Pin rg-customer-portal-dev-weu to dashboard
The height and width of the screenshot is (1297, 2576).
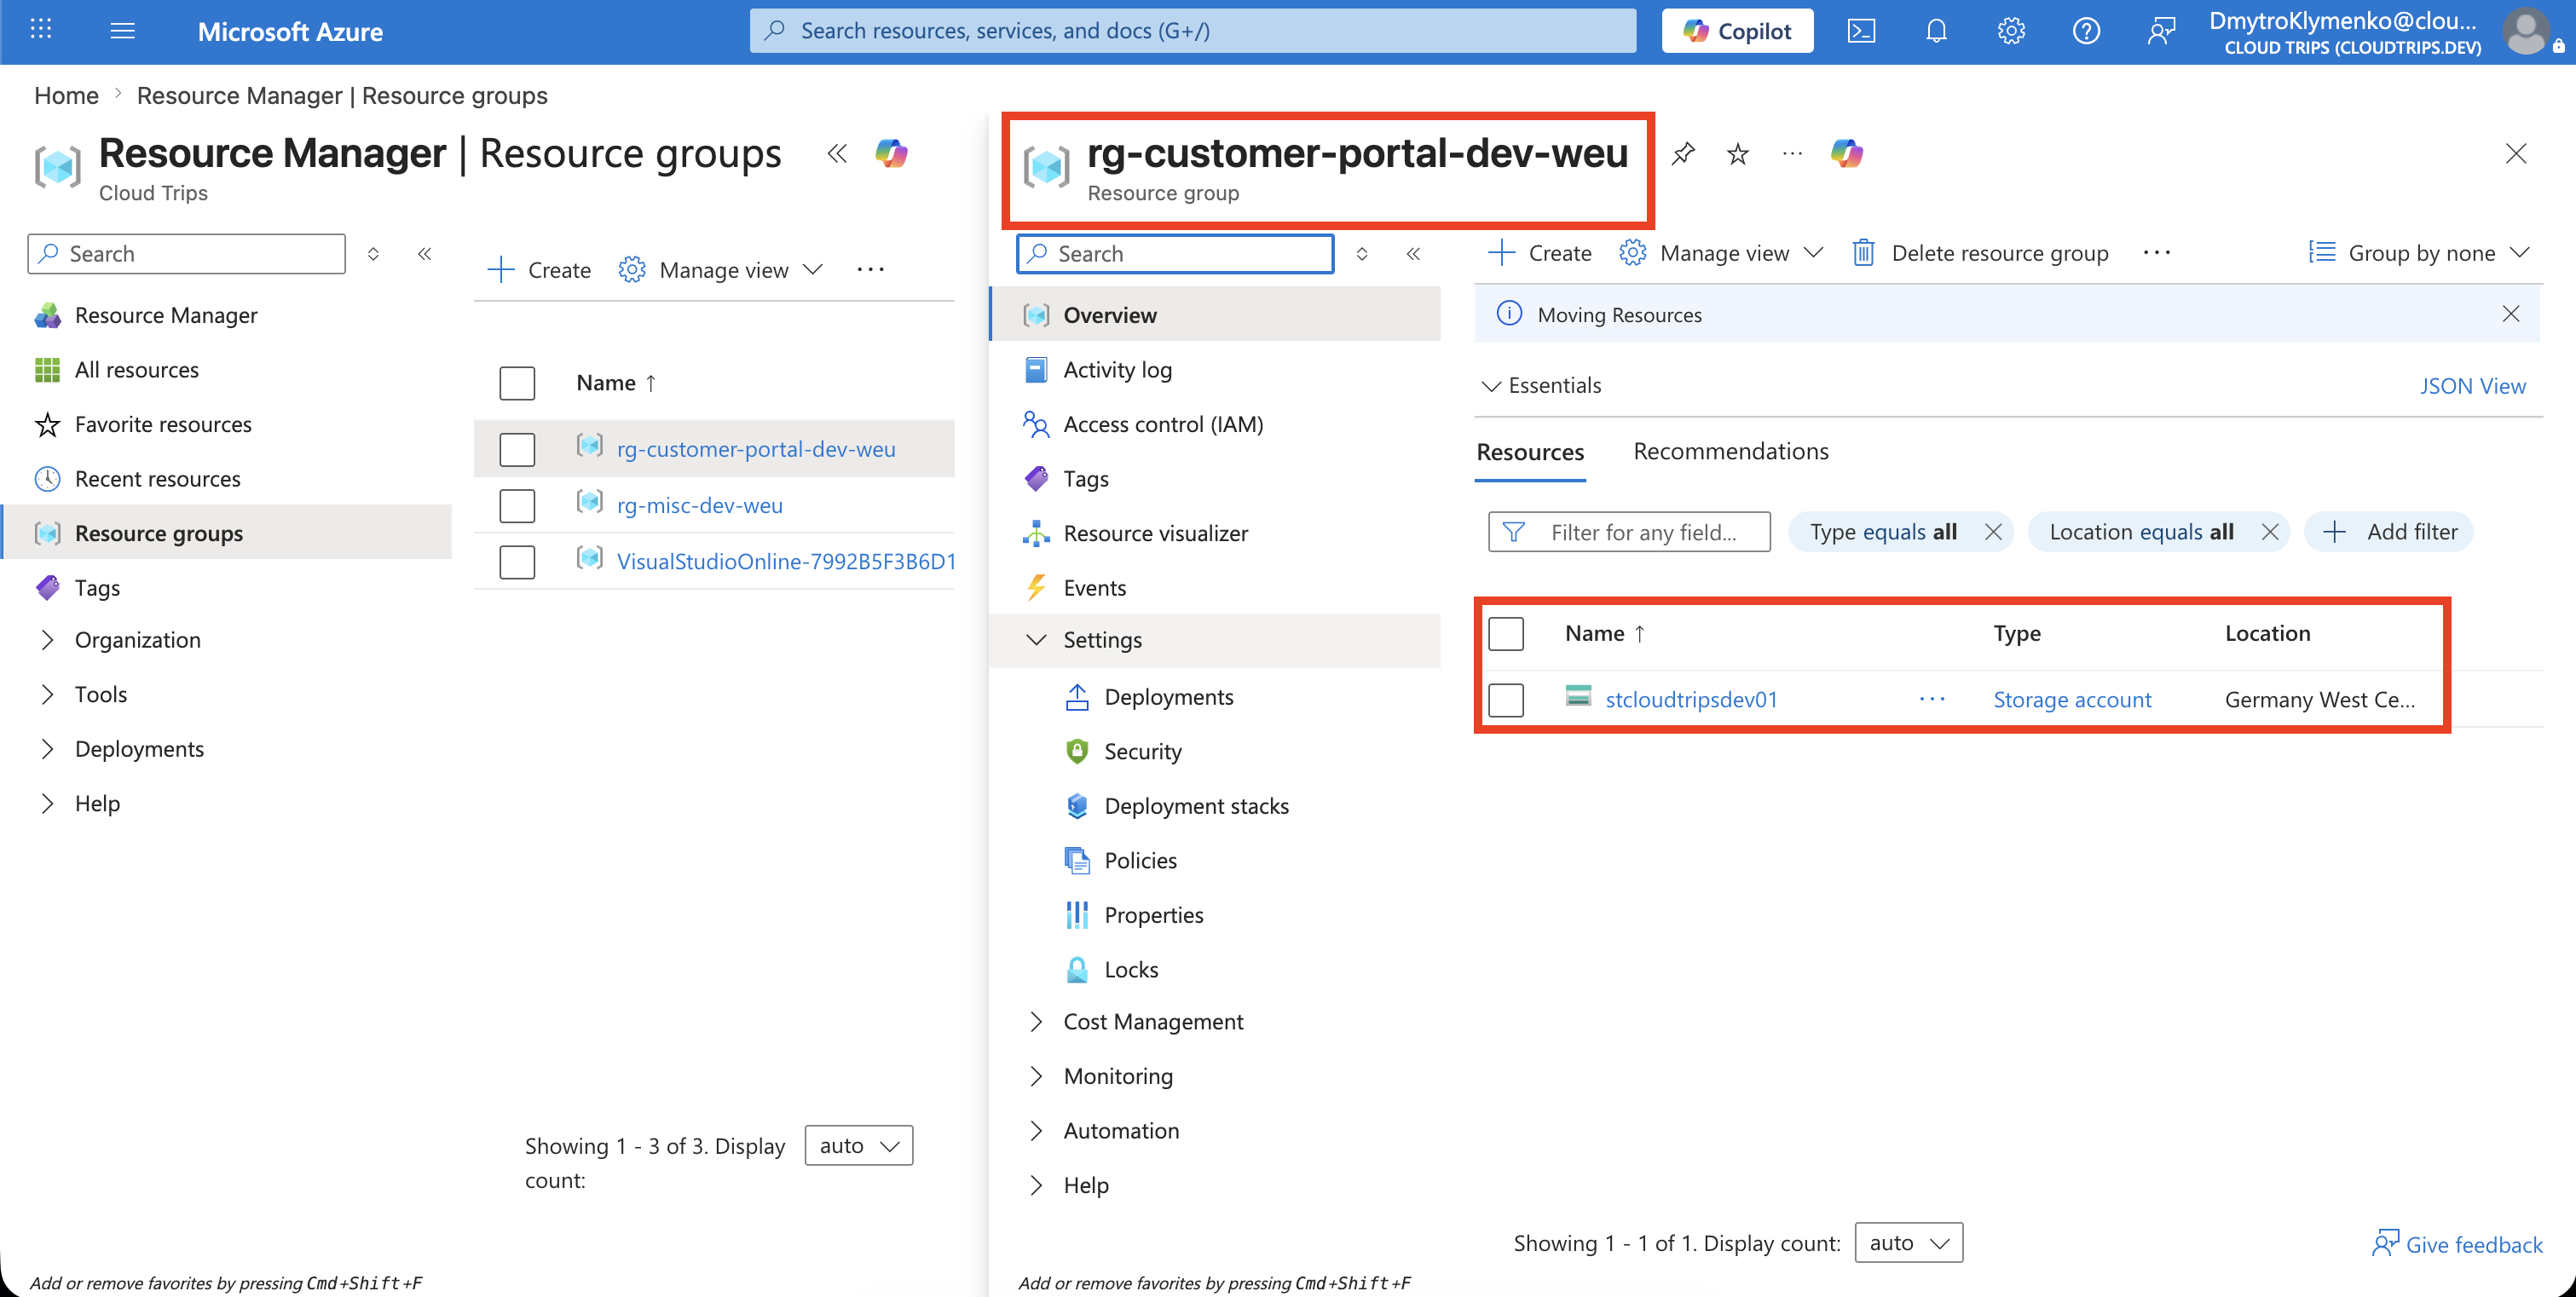tap(1683, 153)
